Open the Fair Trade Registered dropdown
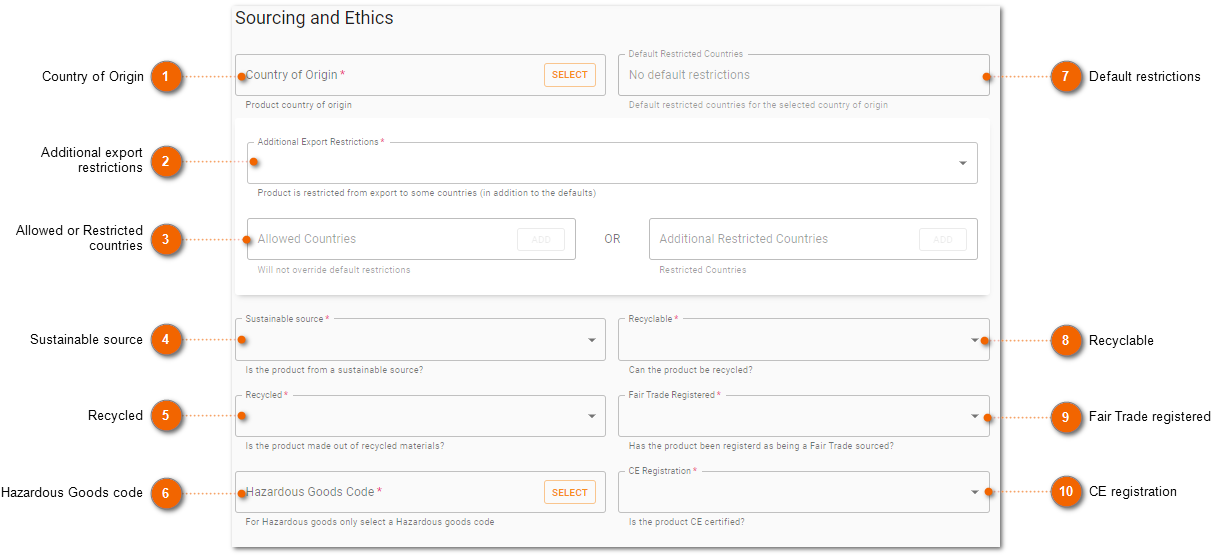The width and height of the screenshot is (1216, 557). click(804, 416)
